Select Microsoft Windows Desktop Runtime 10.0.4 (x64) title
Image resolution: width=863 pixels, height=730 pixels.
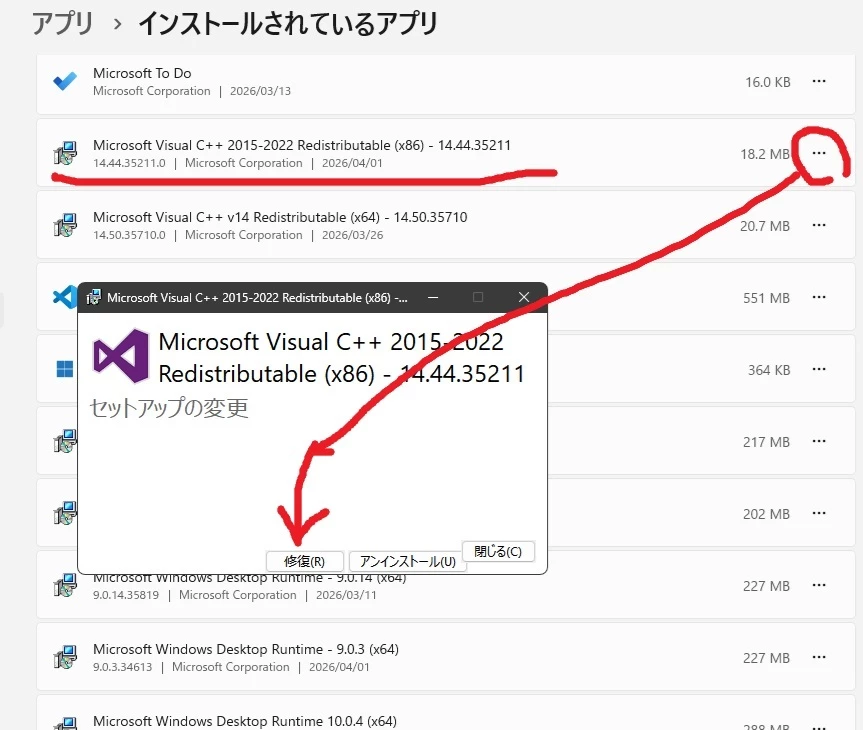click(244, 721)
